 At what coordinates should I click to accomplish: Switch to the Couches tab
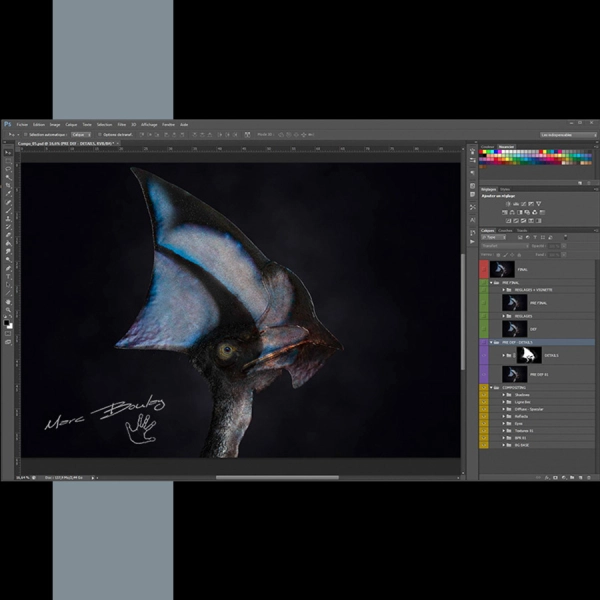pos(505,231)
